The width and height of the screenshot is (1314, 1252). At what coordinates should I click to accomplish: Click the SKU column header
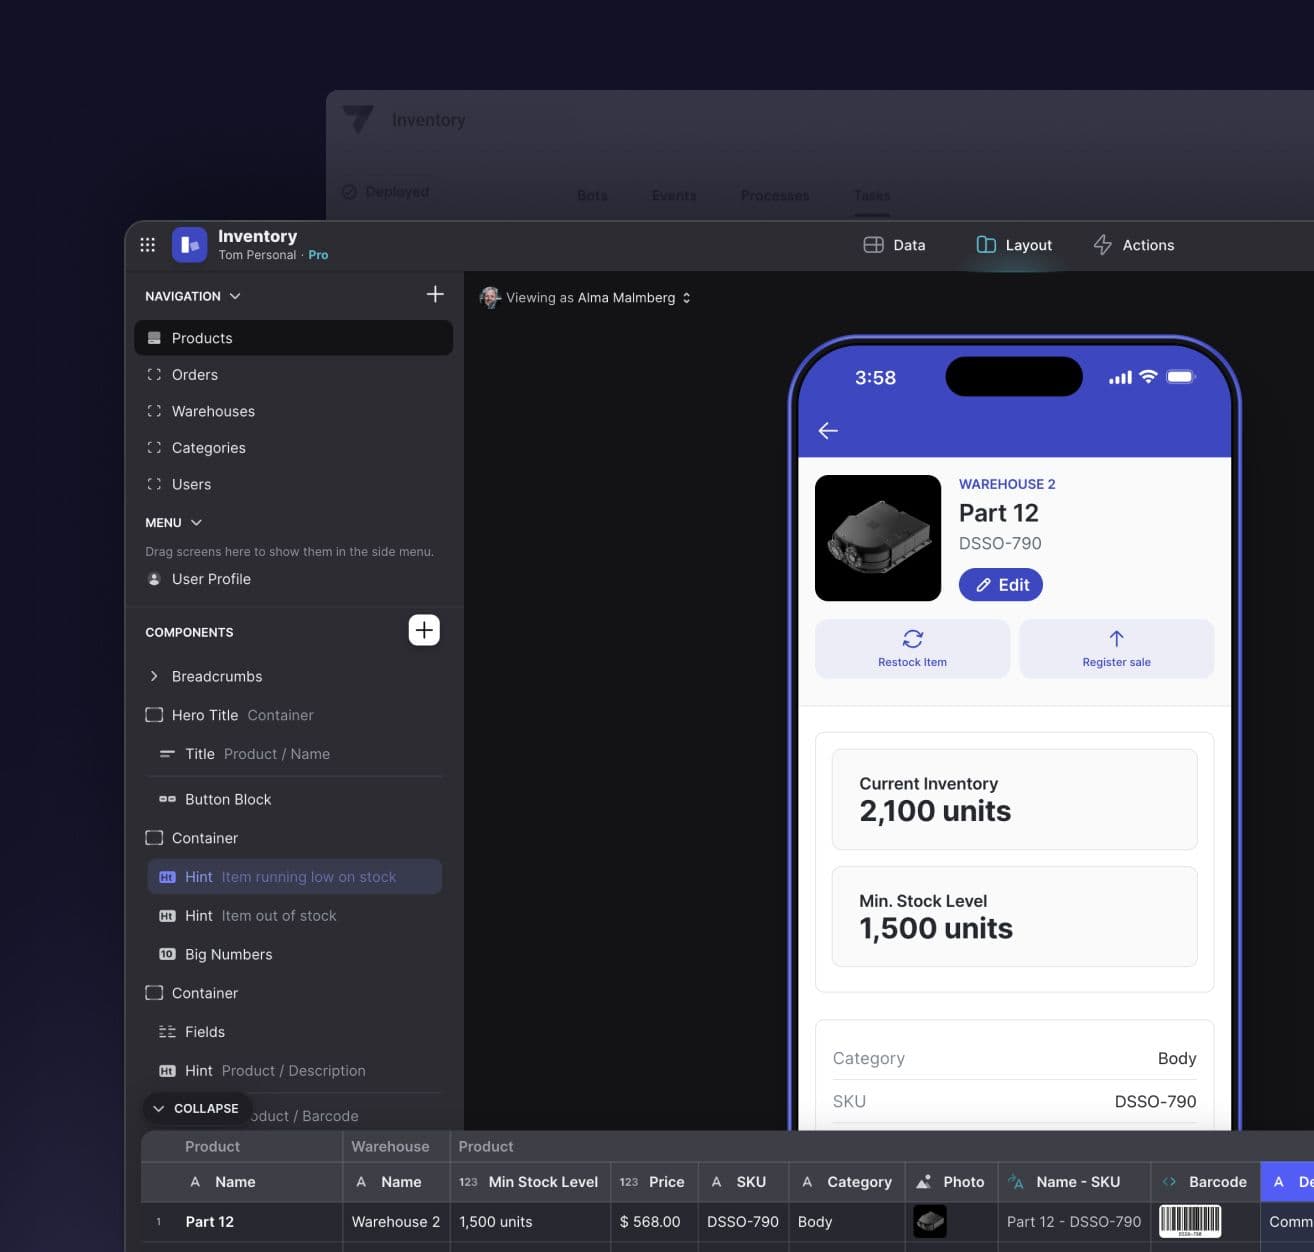[x=743, y=1182]
